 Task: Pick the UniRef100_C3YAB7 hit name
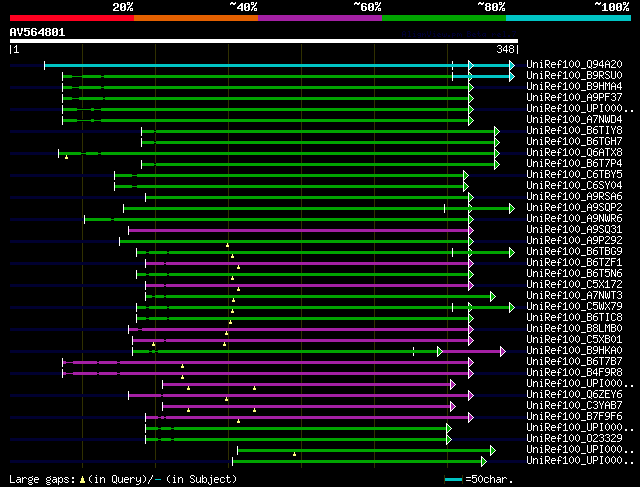point(574,406)
